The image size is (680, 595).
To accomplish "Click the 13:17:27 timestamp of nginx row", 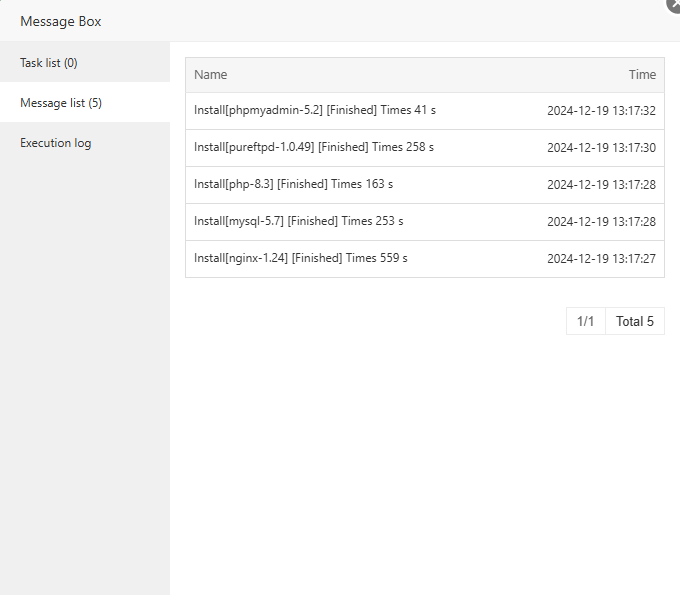I will pos(601,258).
